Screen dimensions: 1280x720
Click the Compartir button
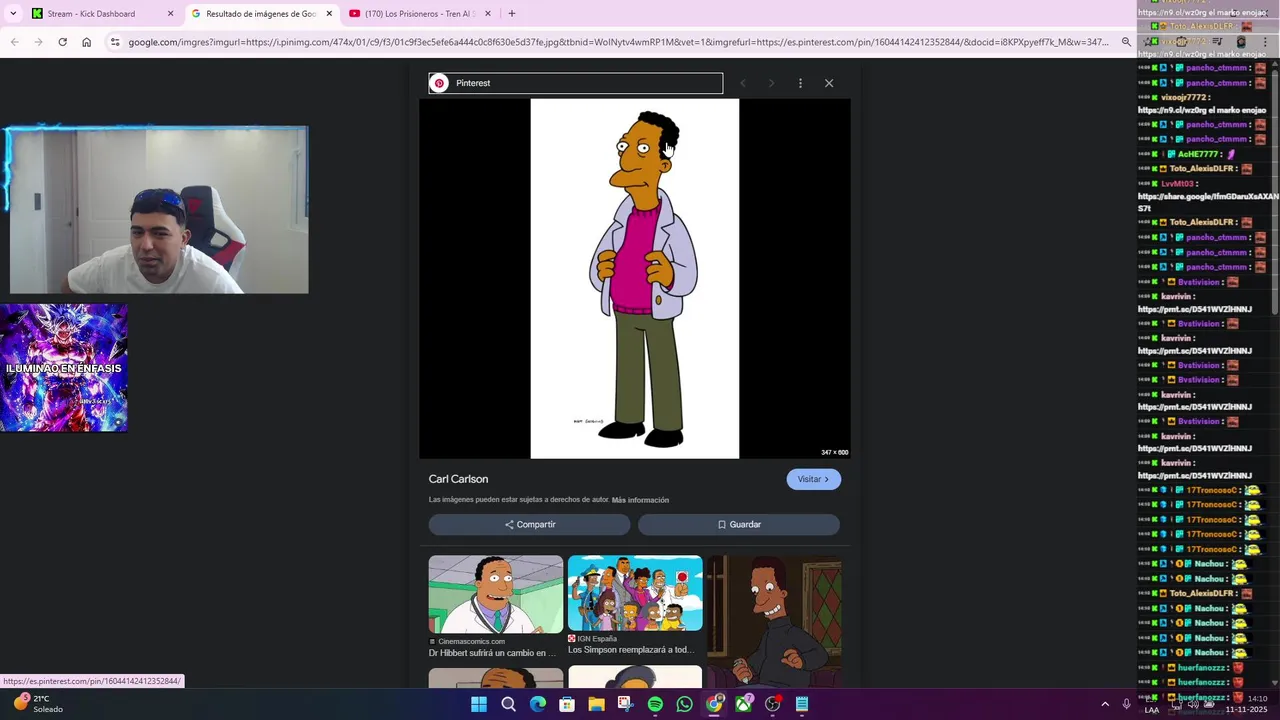(x=529, y=524)
